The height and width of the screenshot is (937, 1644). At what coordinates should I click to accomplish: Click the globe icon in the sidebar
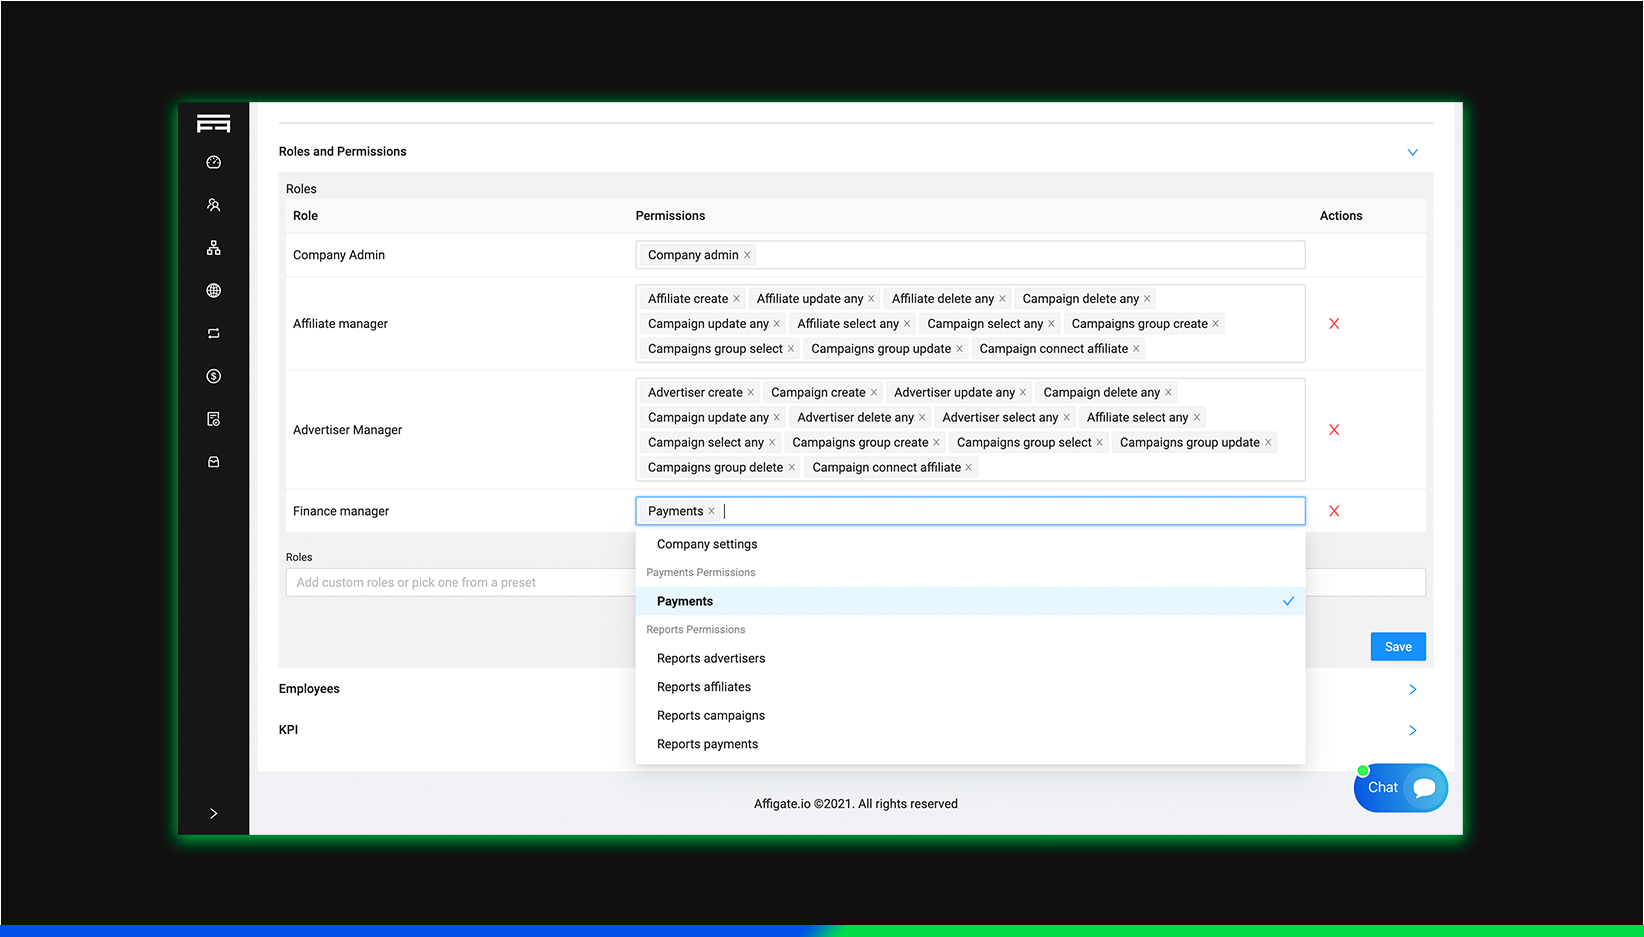point(213,290)
